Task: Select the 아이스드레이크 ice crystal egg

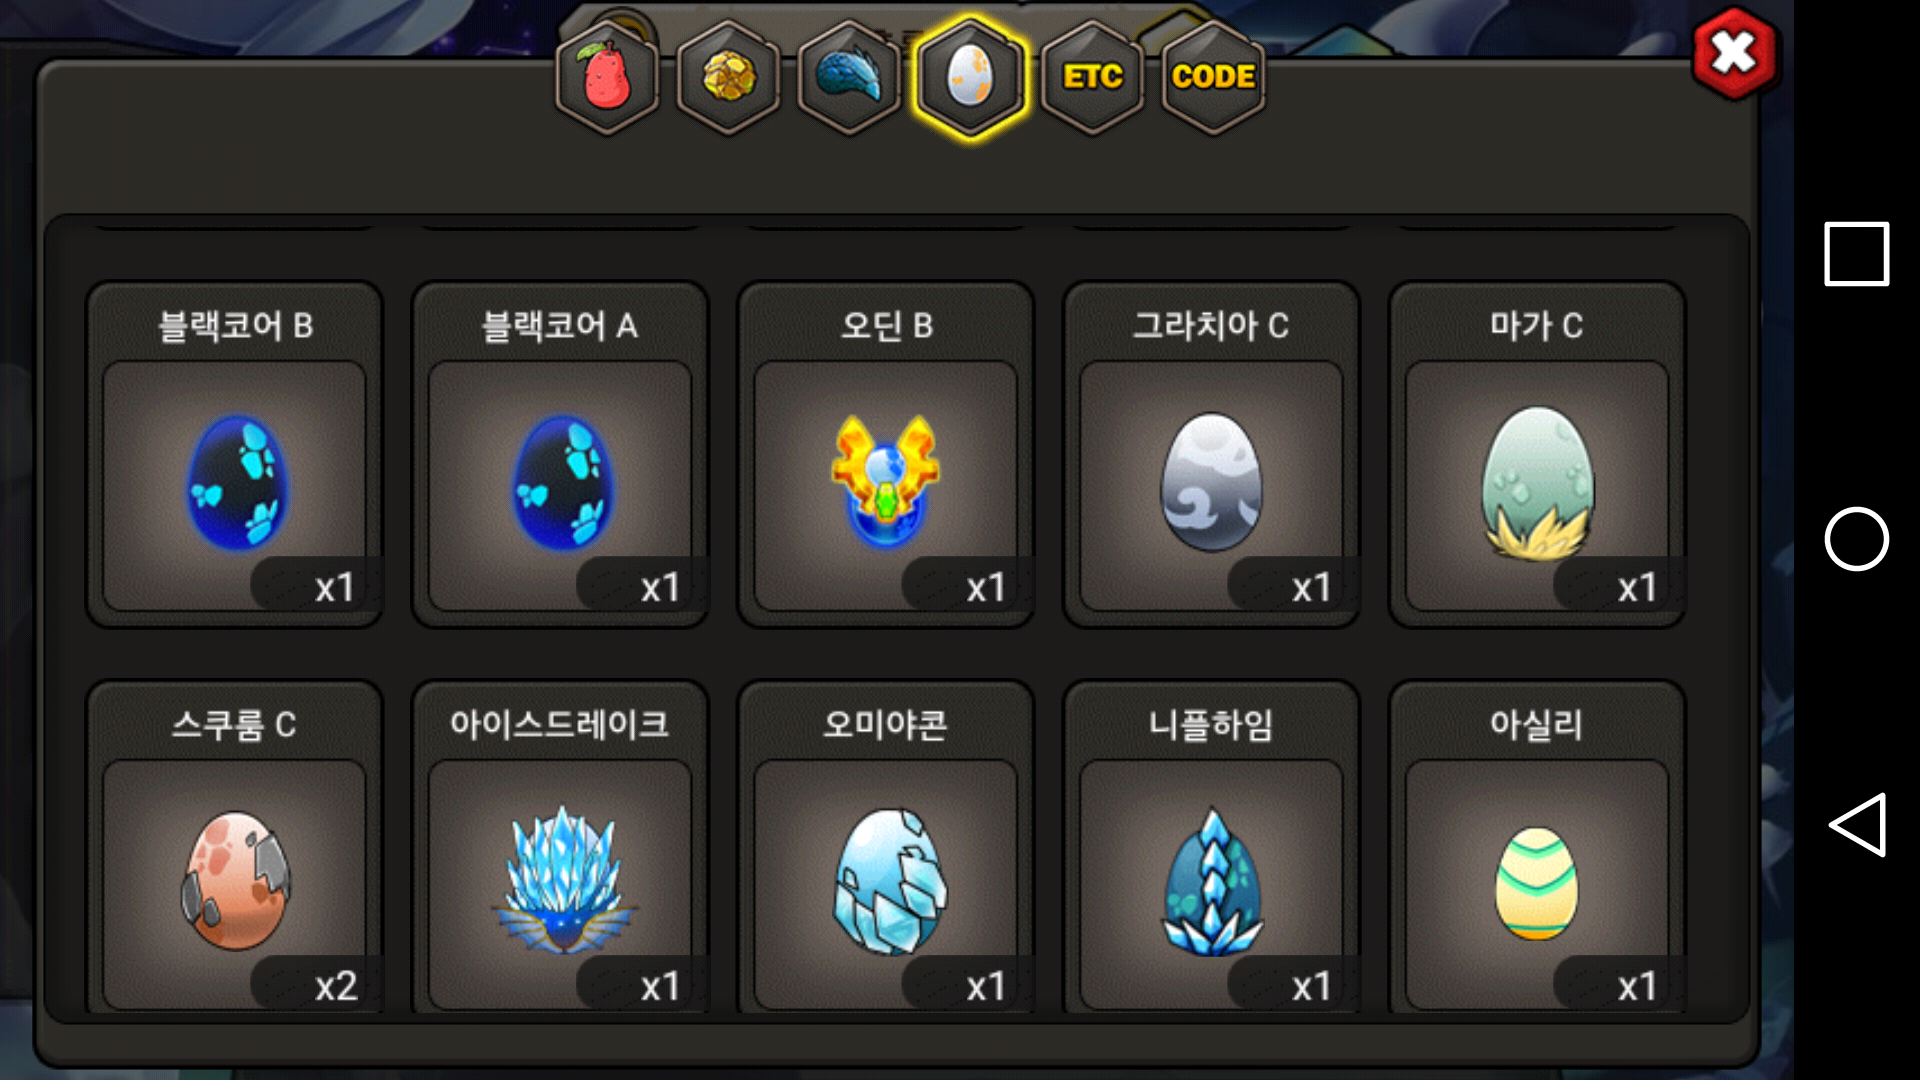Action: tap(560, 848)
